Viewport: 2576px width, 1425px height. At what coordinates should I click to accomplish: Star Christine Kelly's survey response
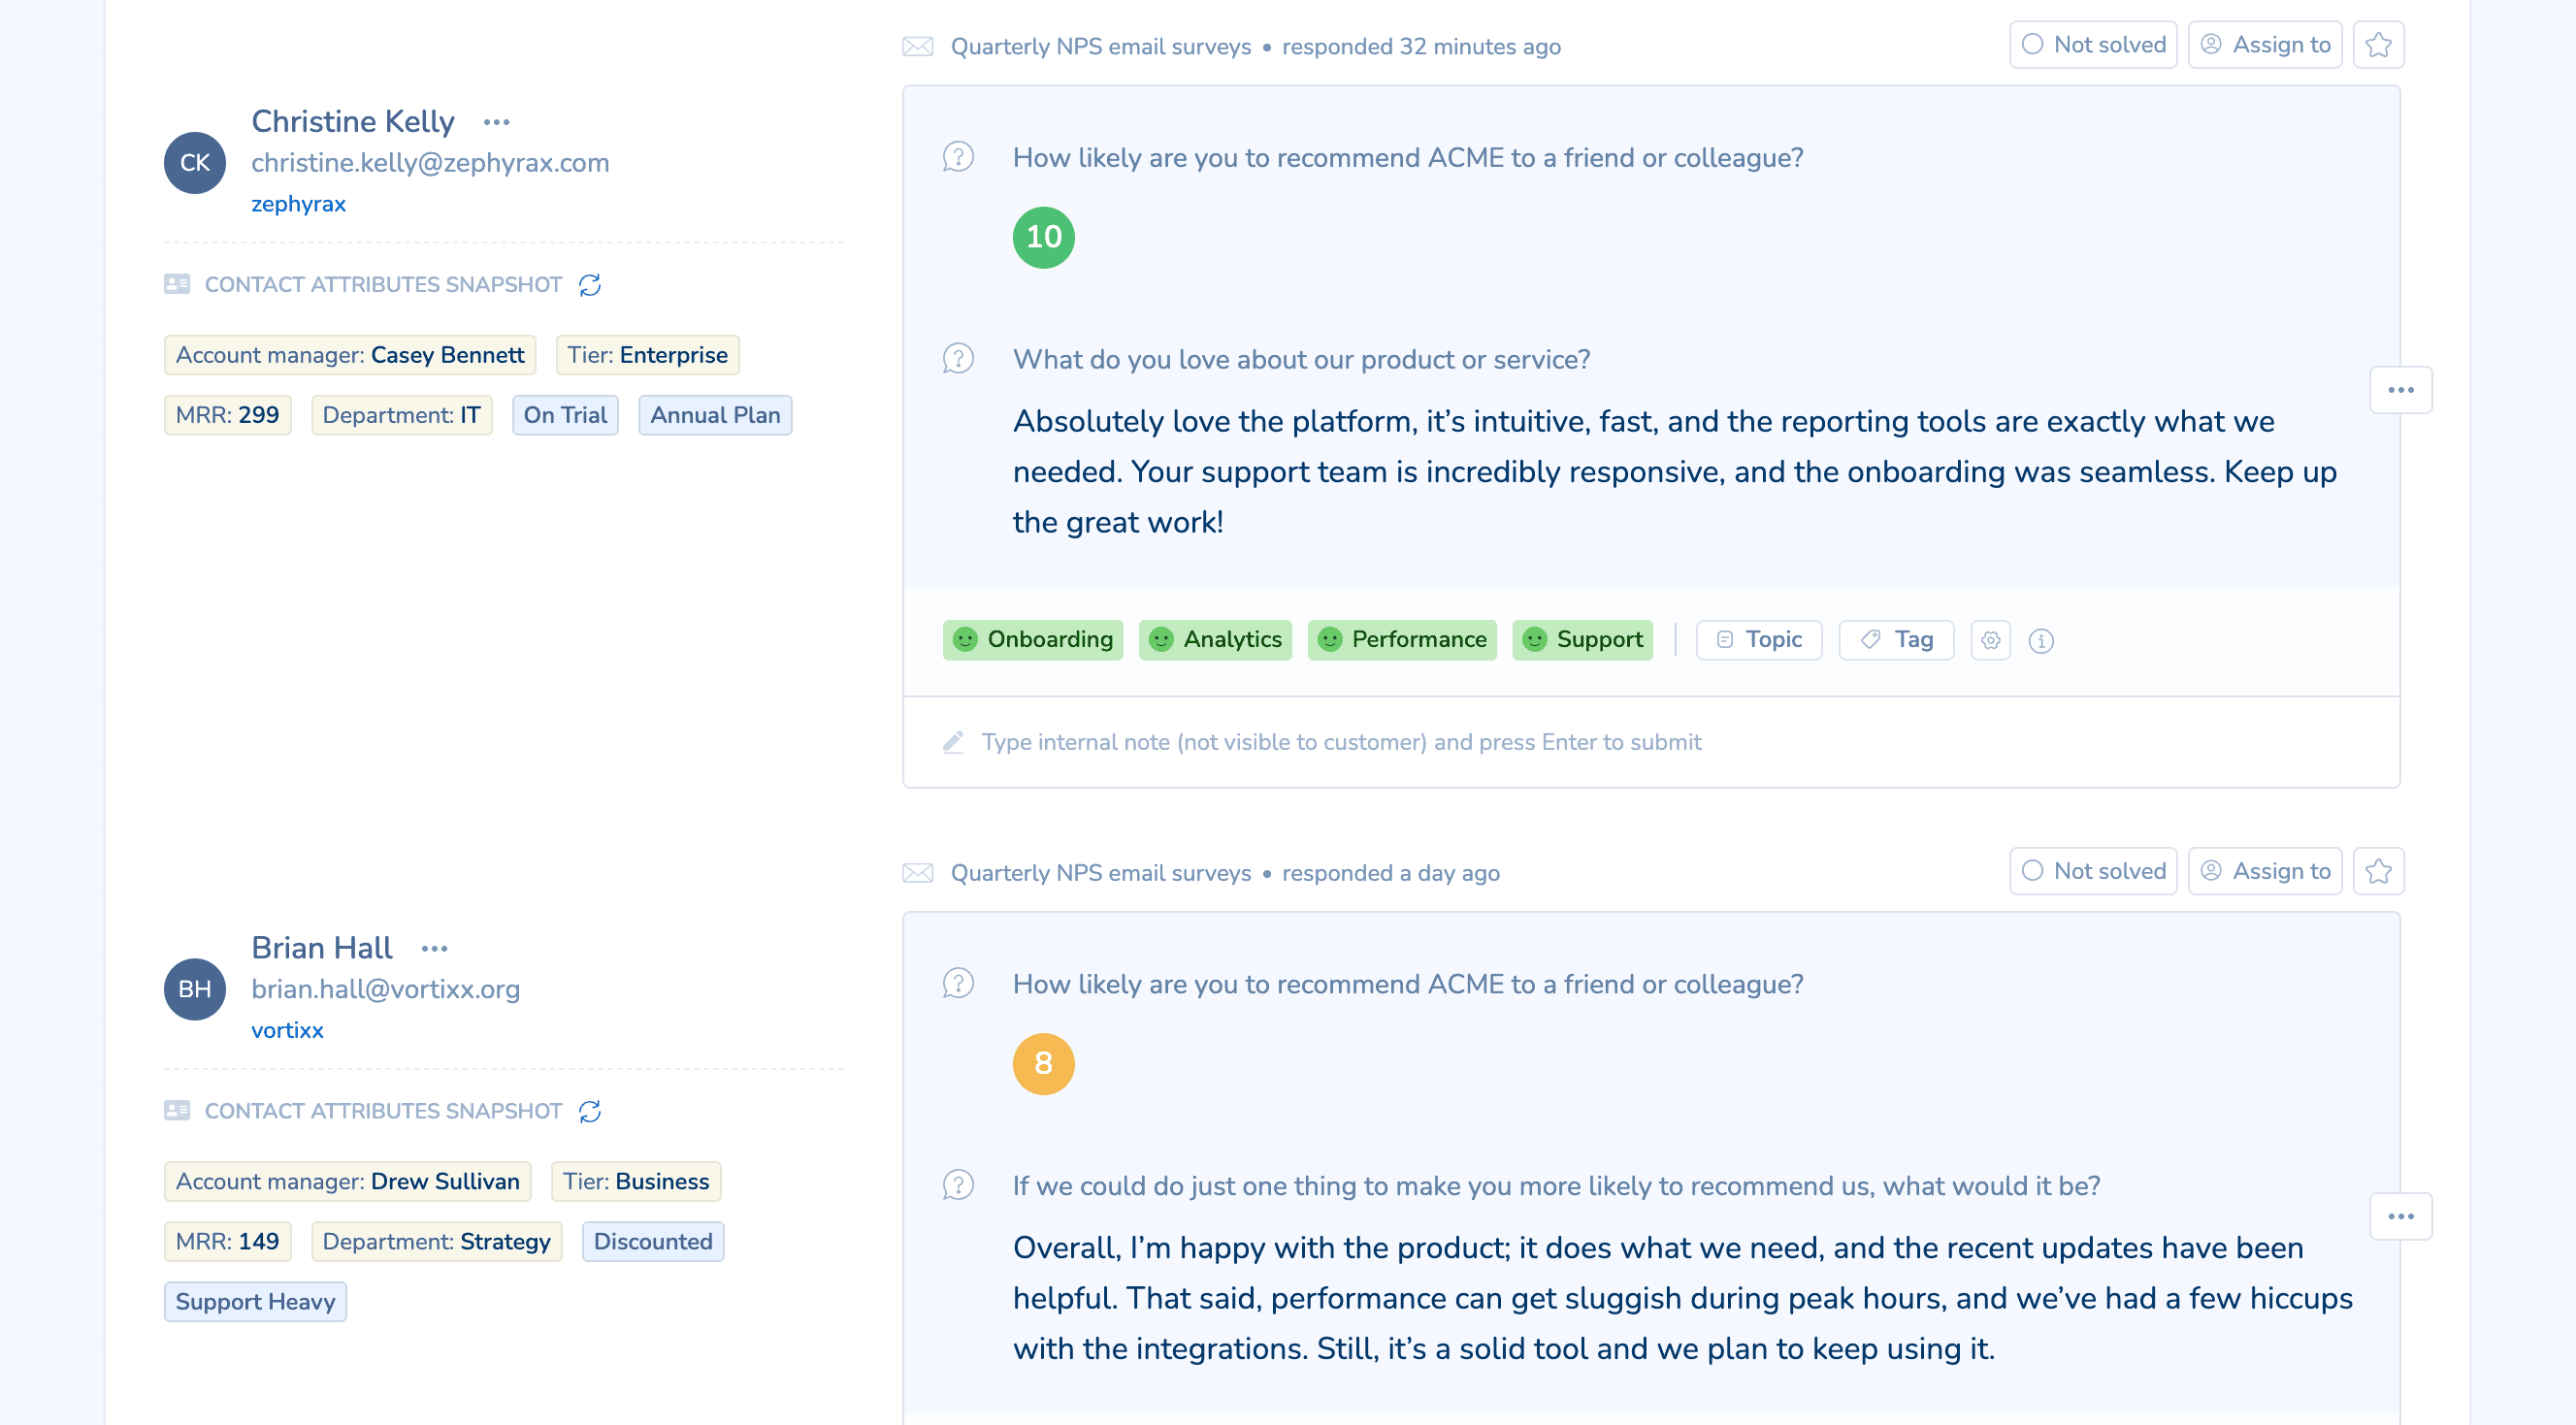coord(2379,44)
